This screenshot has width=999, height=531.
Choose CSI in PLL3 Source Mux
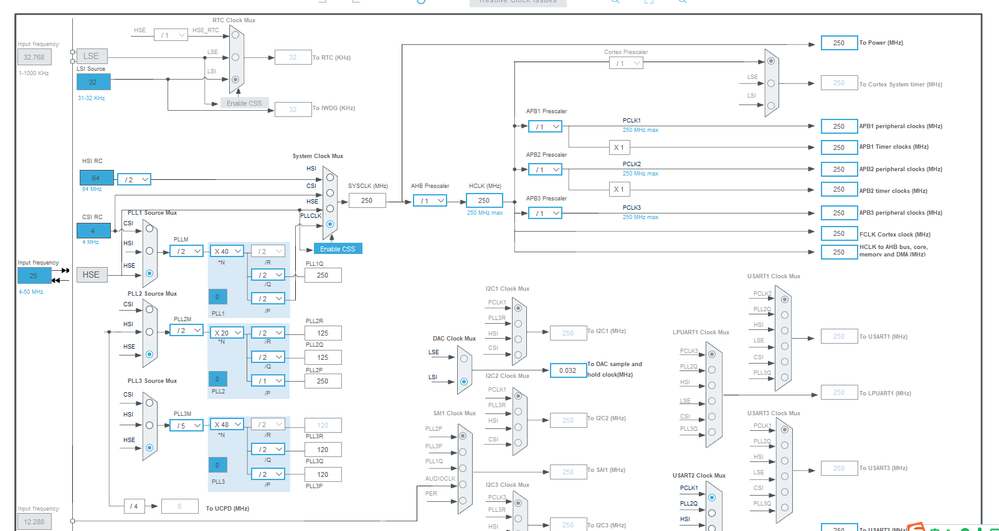click(148, 404)
